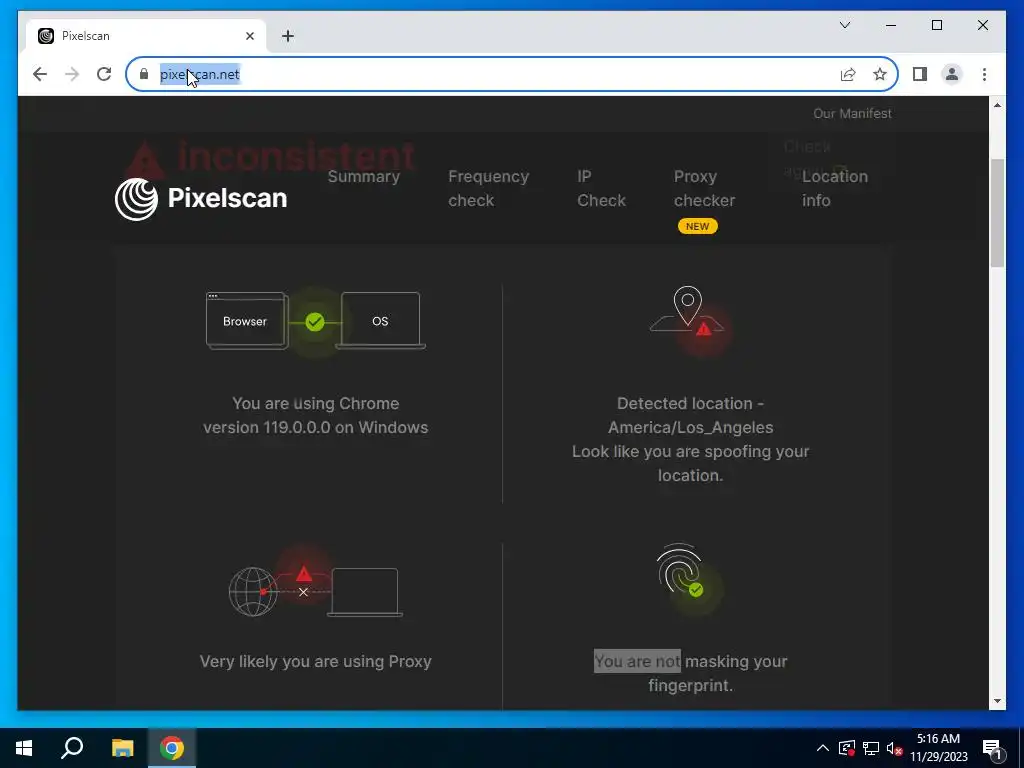Click Chrome icon in taskbar
Viewport: 1024px width, 768px height.
tap(172, 748)
